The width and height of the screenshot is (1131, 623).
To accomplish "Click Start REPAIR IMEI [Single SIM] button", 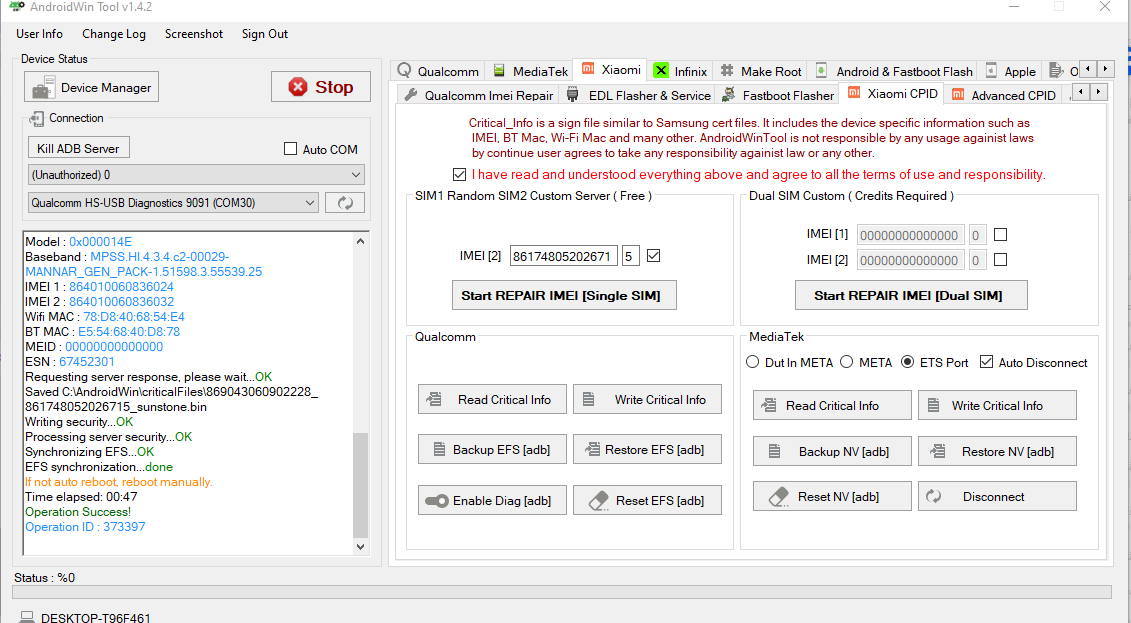I will click(564, 295).
